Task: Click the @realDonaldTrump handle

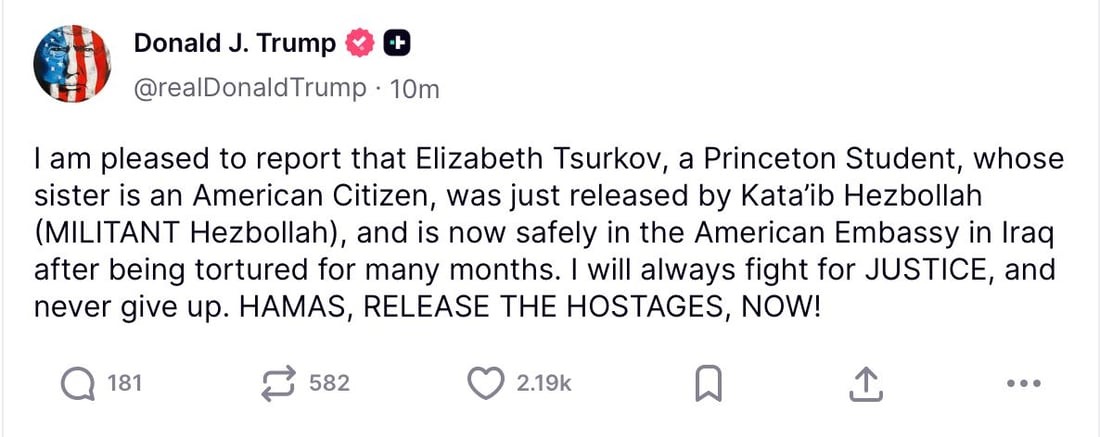Action: pos(250,88)
